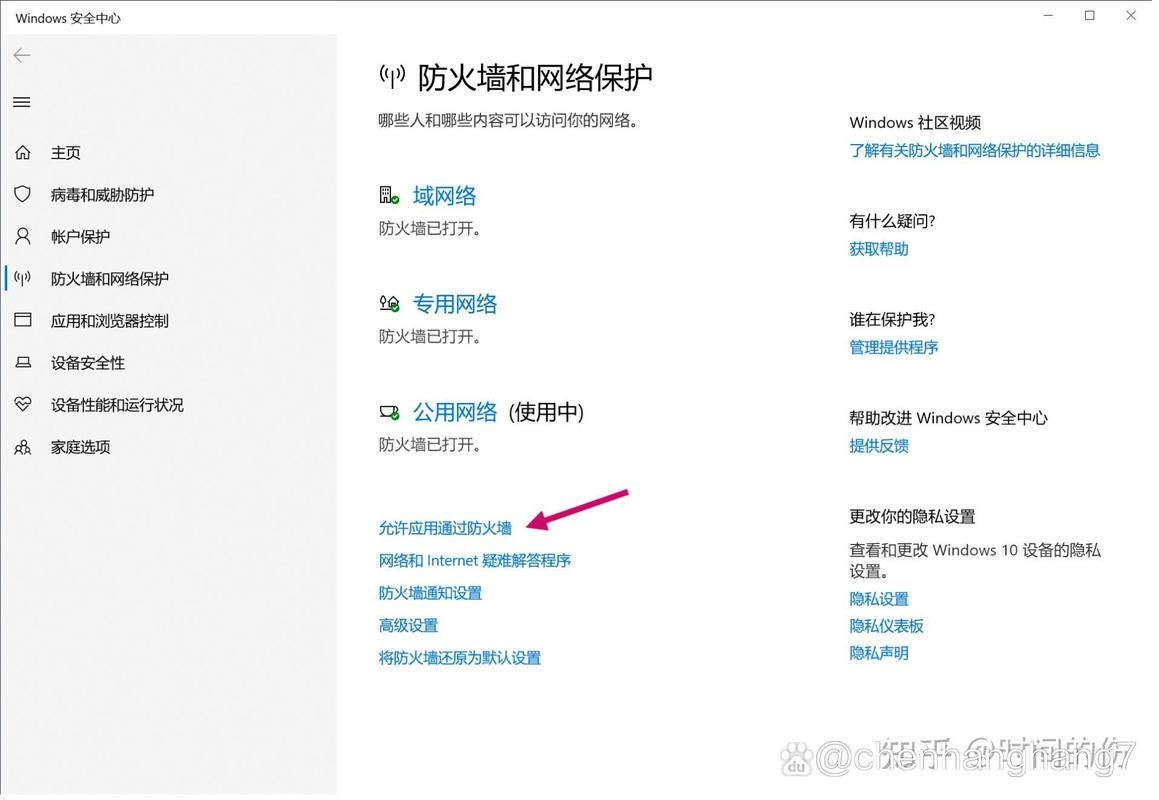Click 防火墙已打开 text under 专用网络
Viewport: 1159px width, 800px height.
(430, 336)
